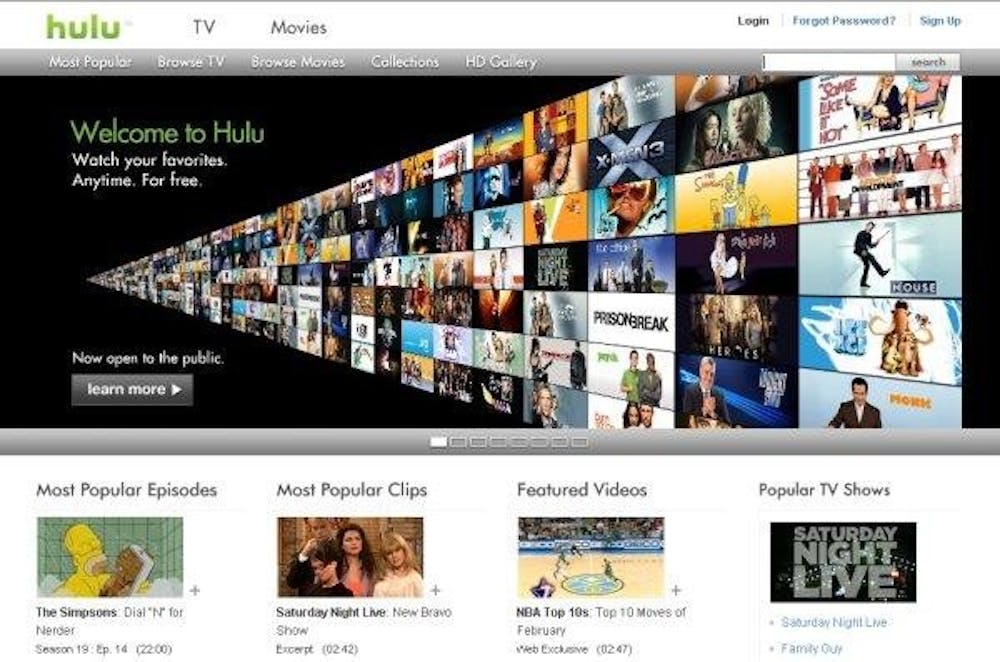Open NBA Top 10s video thumbnail
The width and height of the screenshot is (1000, 662).
point(591,557)
